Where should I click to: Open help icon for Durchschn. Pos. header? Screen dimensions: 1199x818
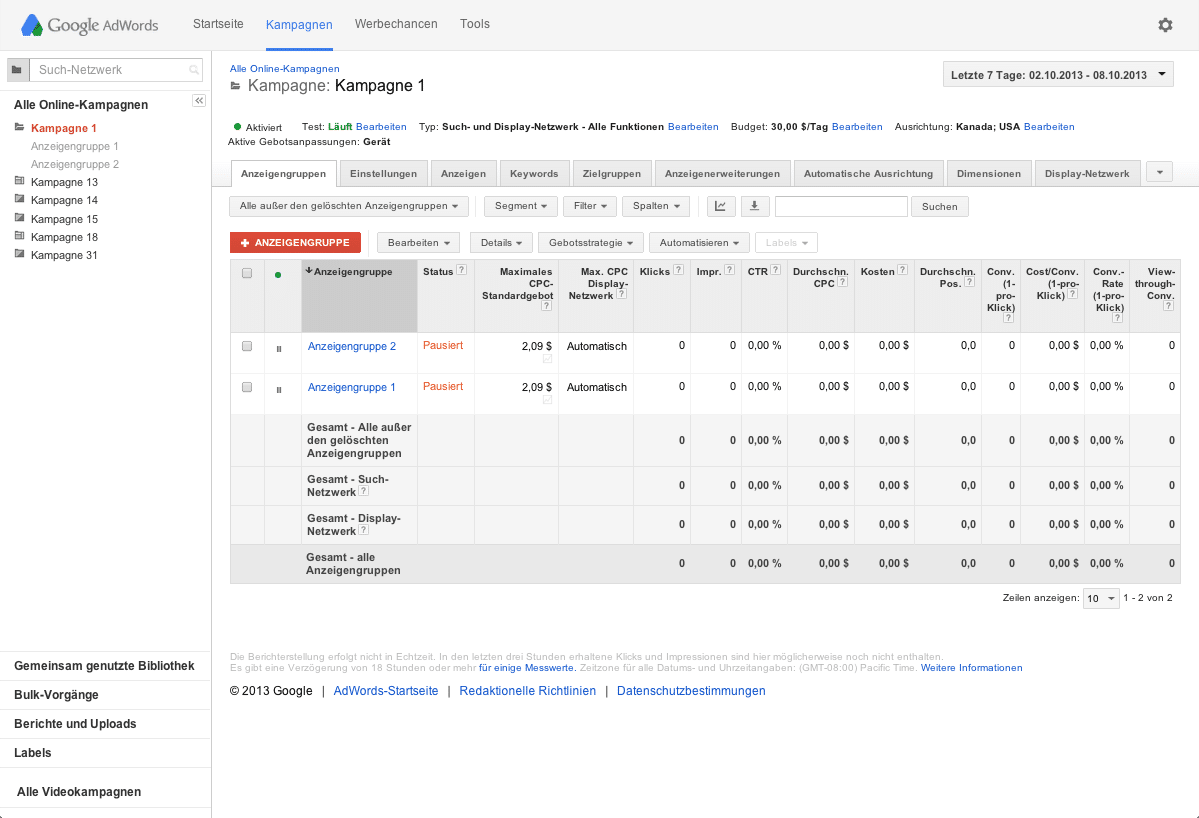(x=970, y=282)
